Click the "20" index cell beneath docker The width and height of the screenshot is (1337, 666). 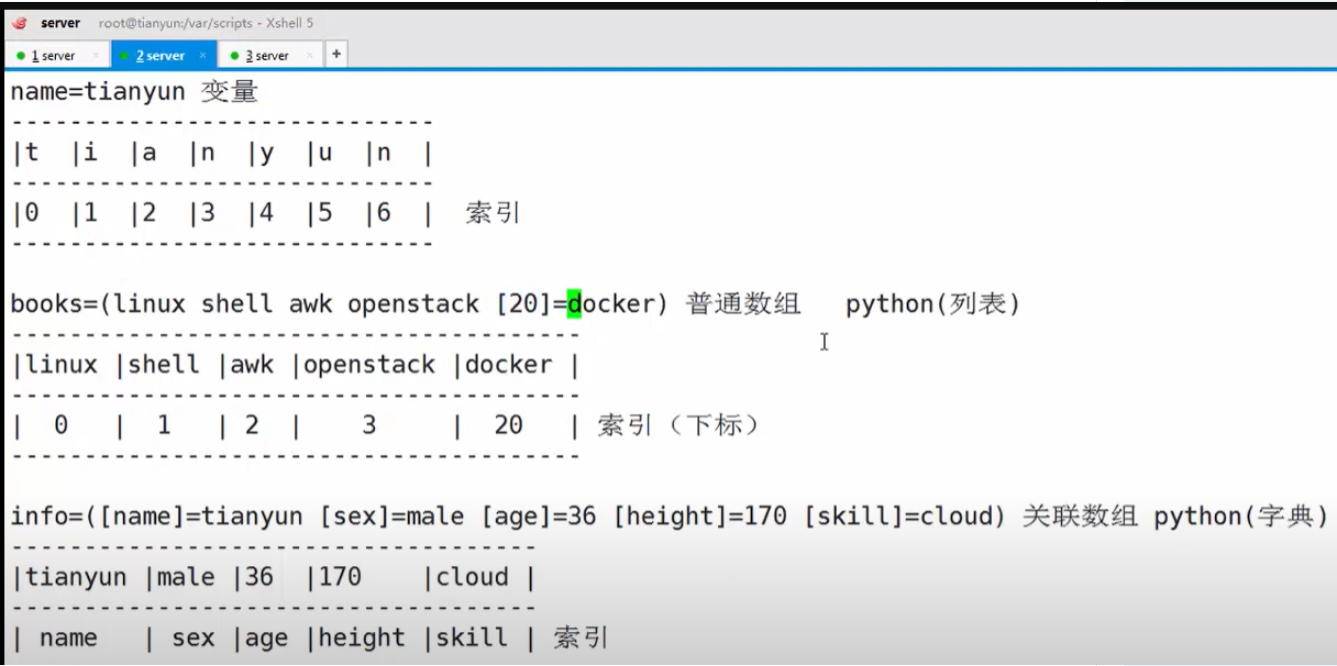click(508, 425)
